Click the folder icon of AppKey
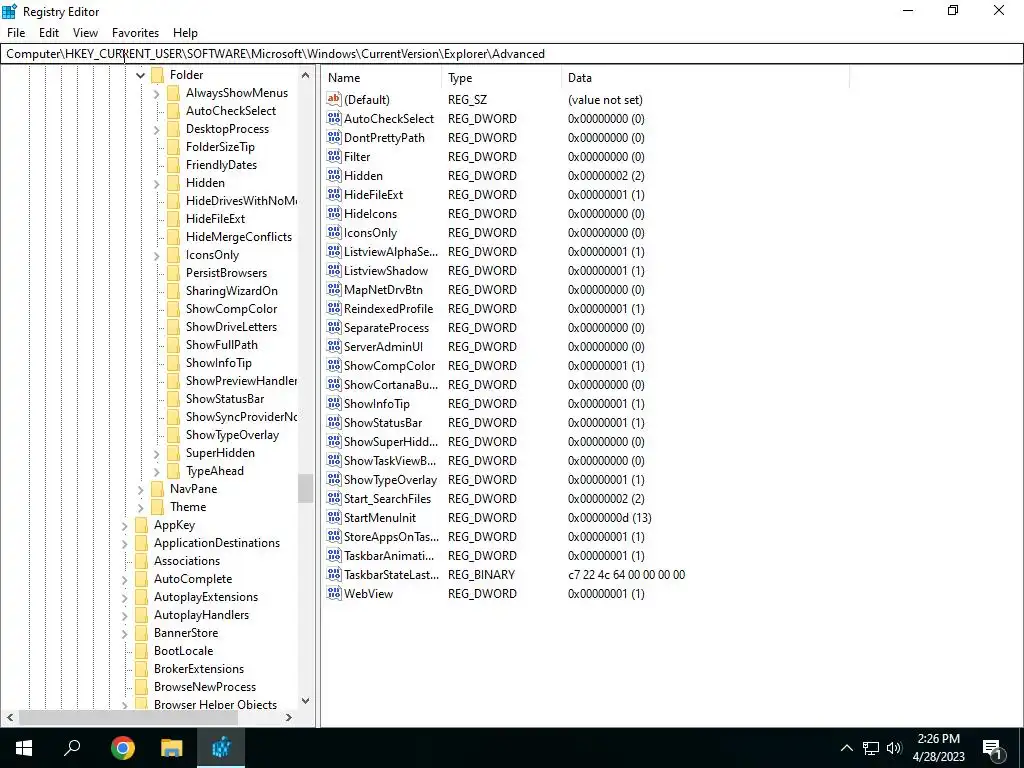The height and width of the screenshot is (768, 1024). click(x=142, y=525)
